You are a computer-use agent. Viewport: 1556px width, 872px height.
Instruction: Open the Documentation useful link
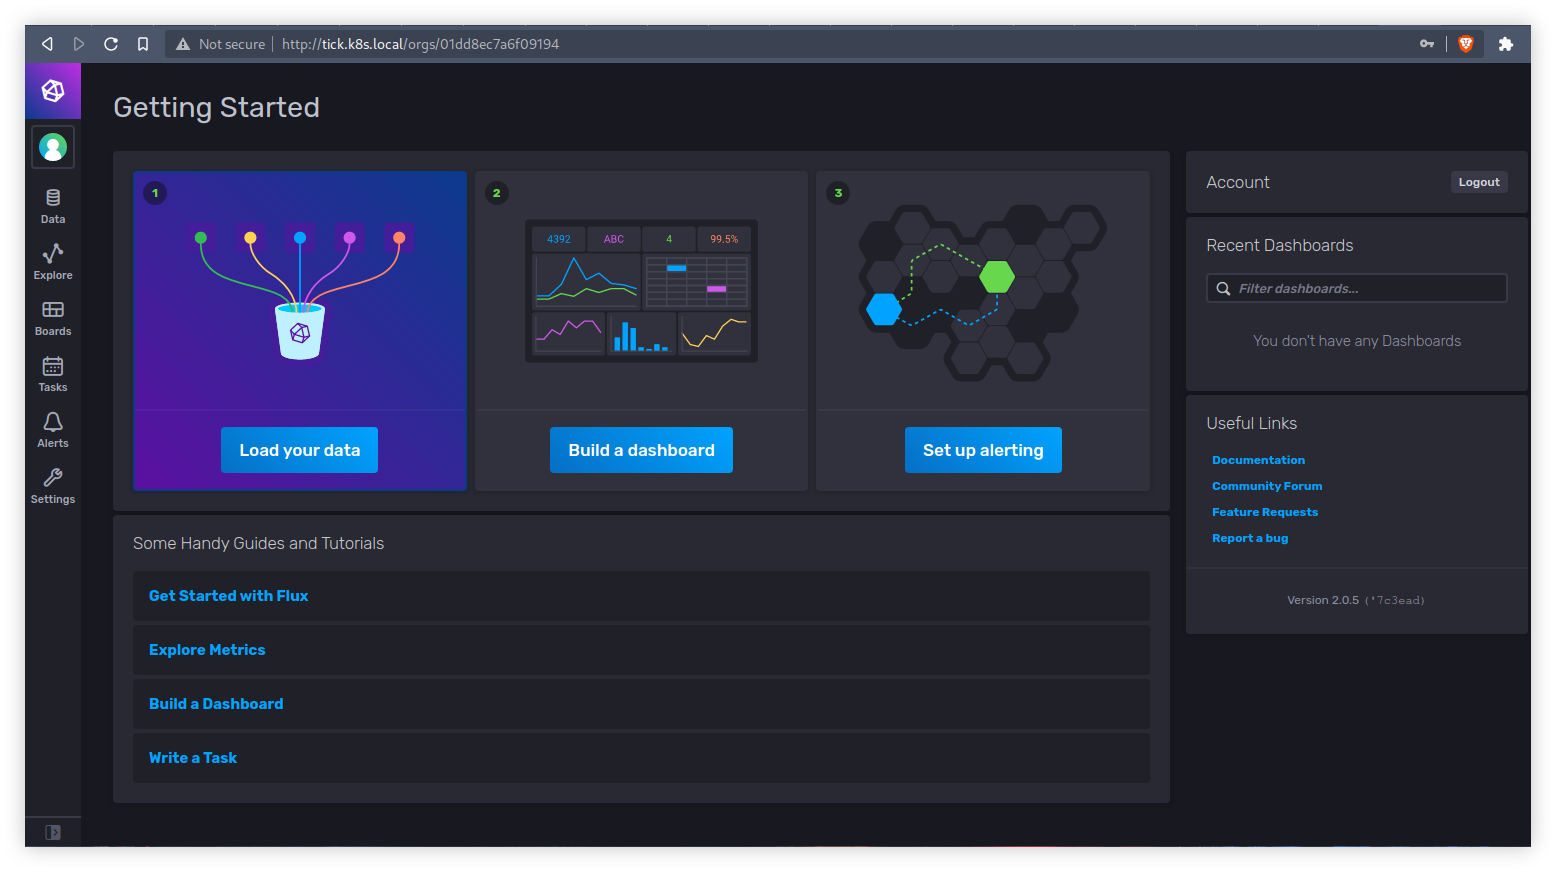[x=1258, y=460]
